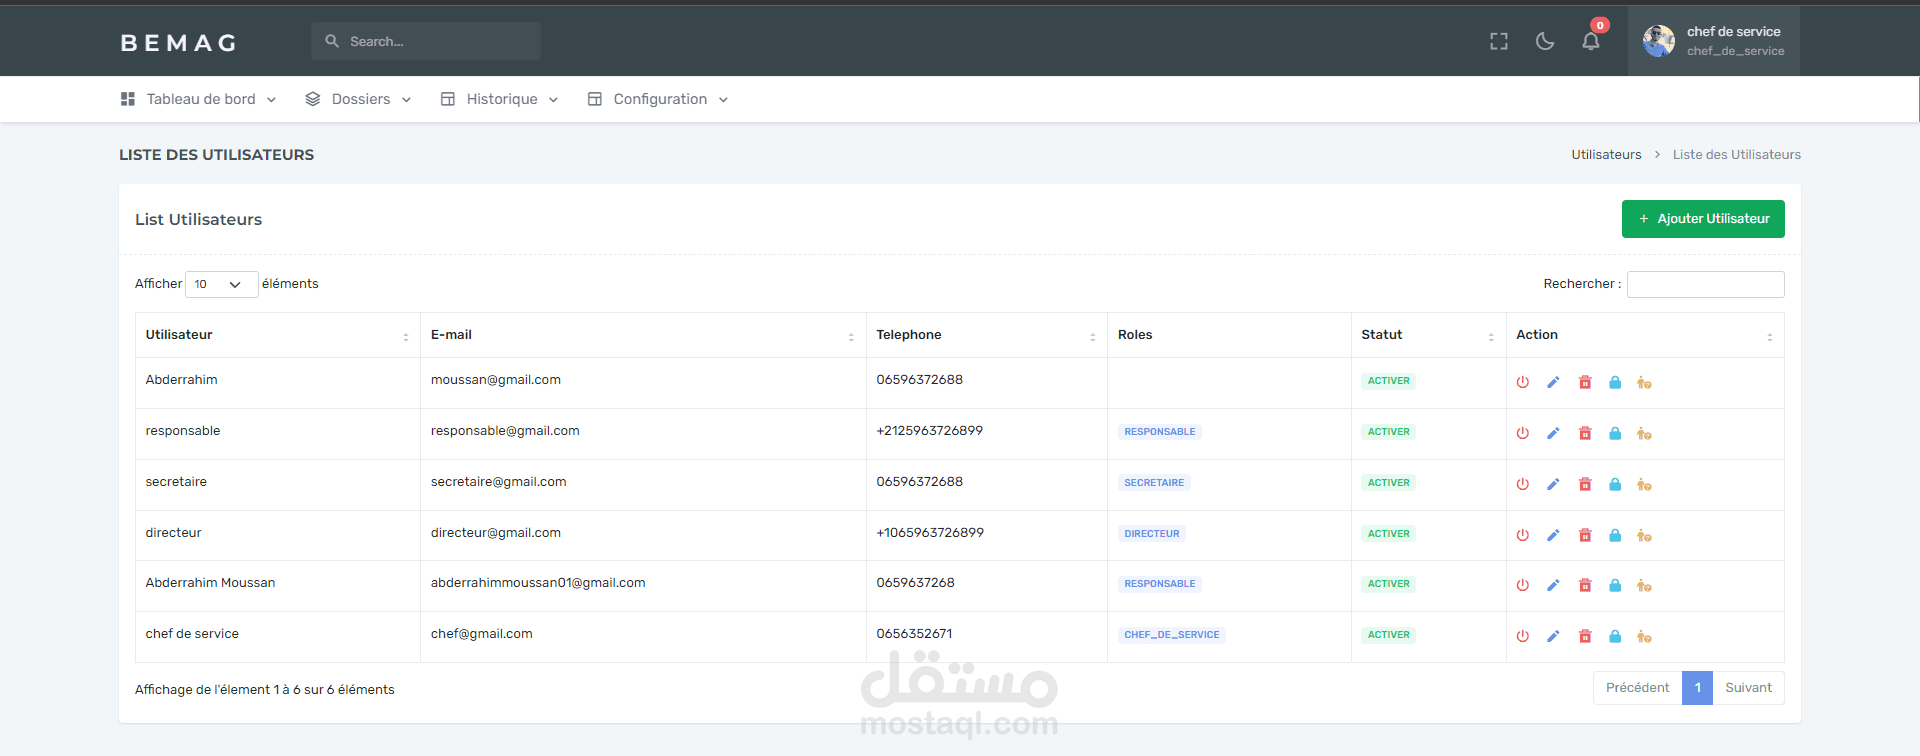Assign role icon for moussan@gmail.com row
The width and height of the screenshot is (1920, 756).
click(1644, 382)
